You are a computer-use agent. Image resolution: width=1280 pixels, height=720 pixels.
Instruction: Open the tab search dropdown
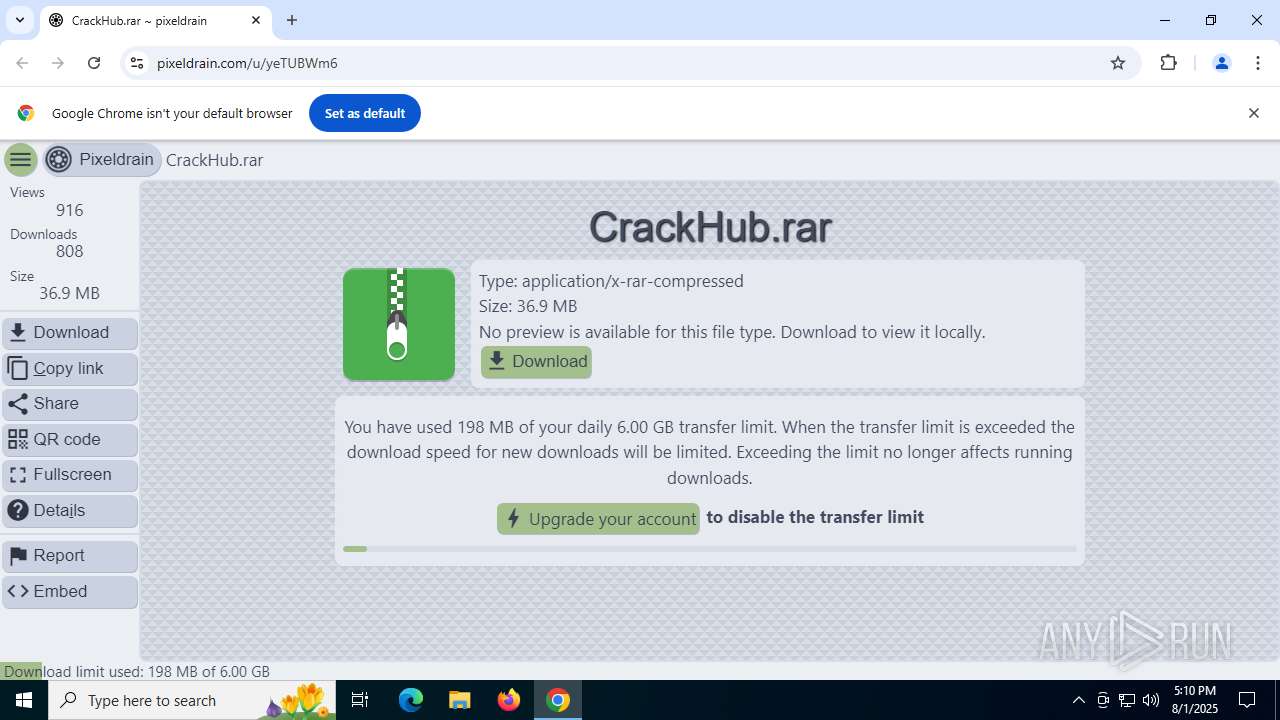(20, 20)
